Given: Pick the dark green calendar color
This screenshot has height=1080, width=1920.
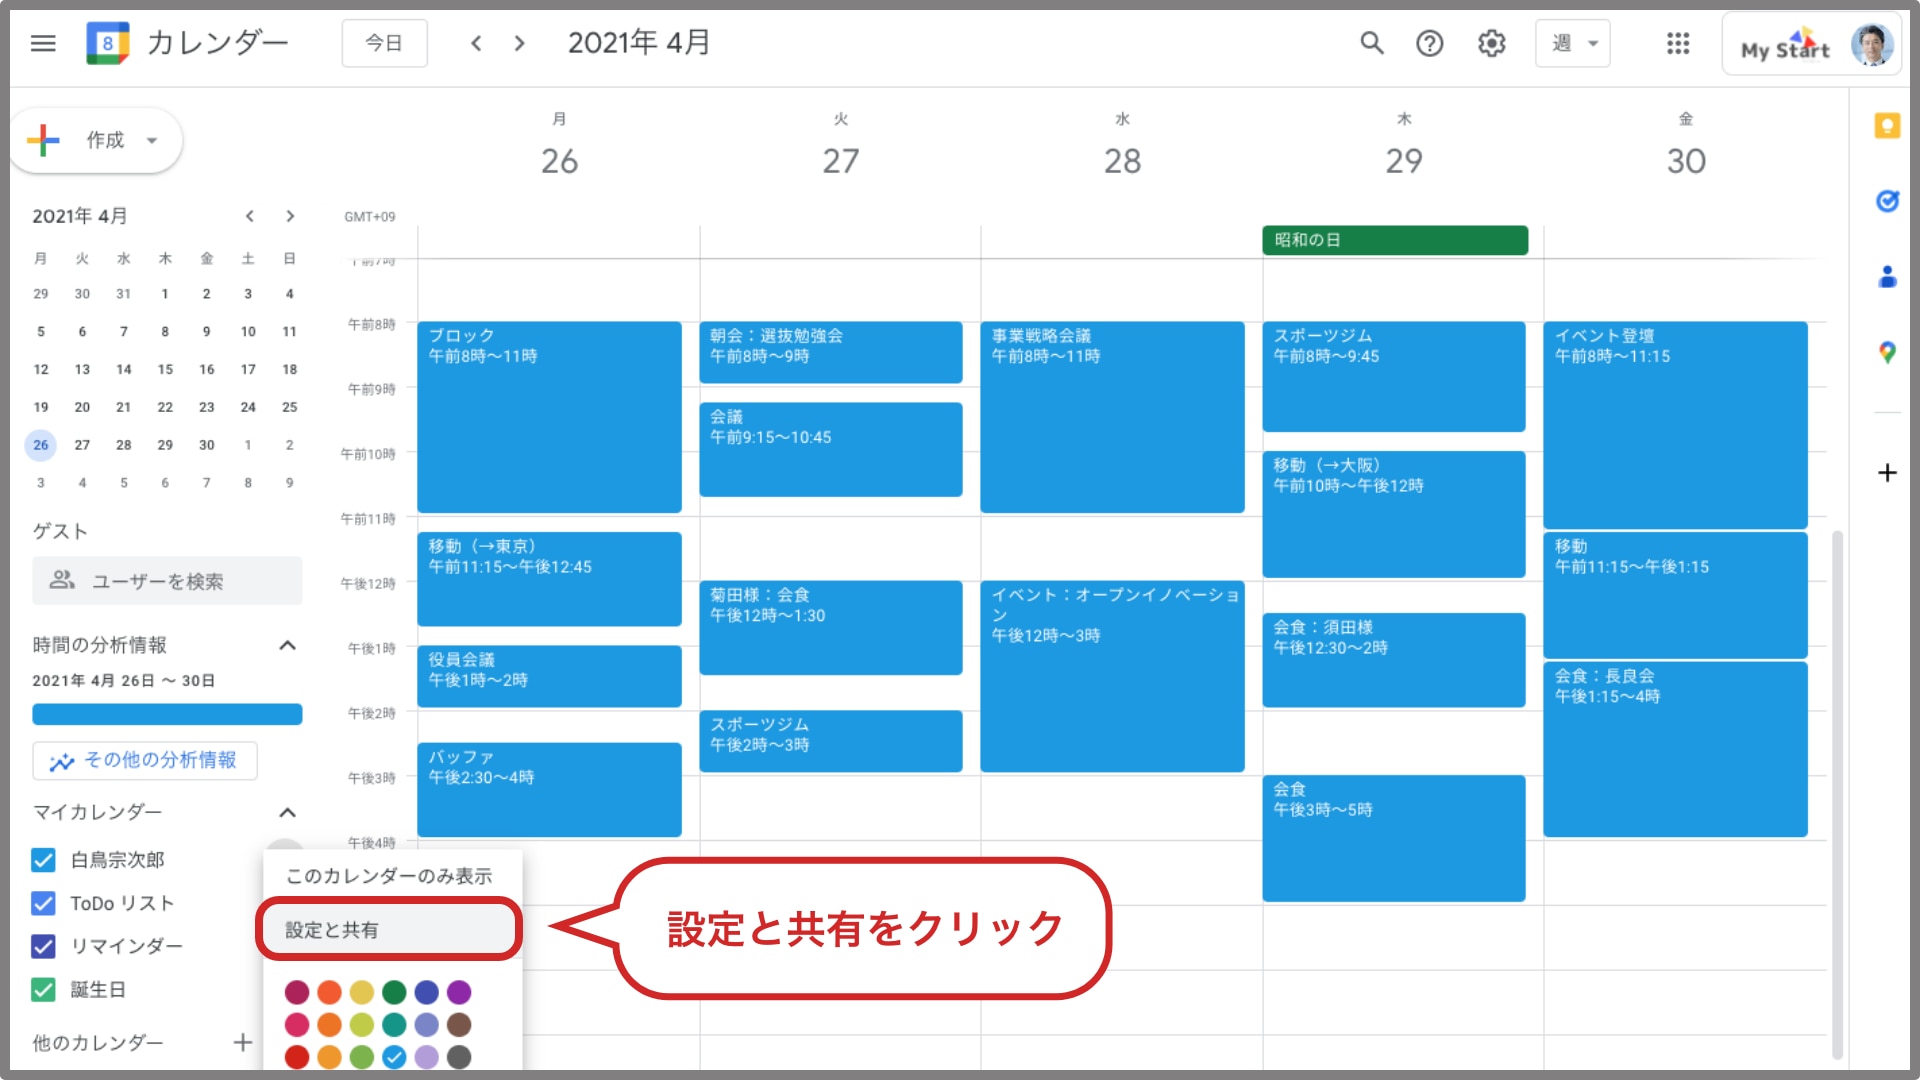Looking at the screenshot, I should [x=394, y=992].
